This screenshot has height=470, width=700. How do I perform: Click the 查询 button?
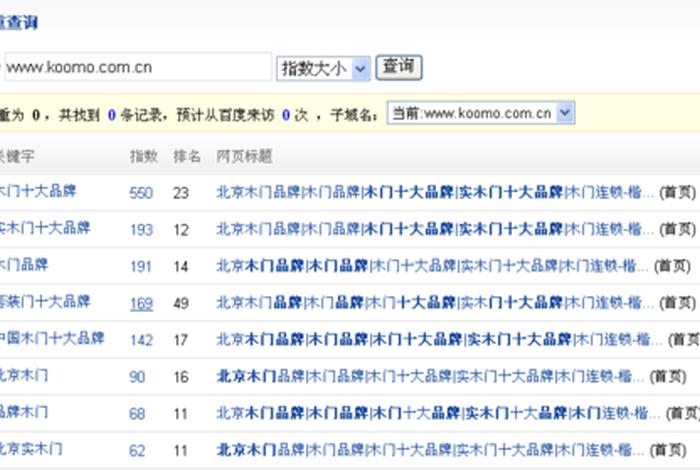pos(399,67)
